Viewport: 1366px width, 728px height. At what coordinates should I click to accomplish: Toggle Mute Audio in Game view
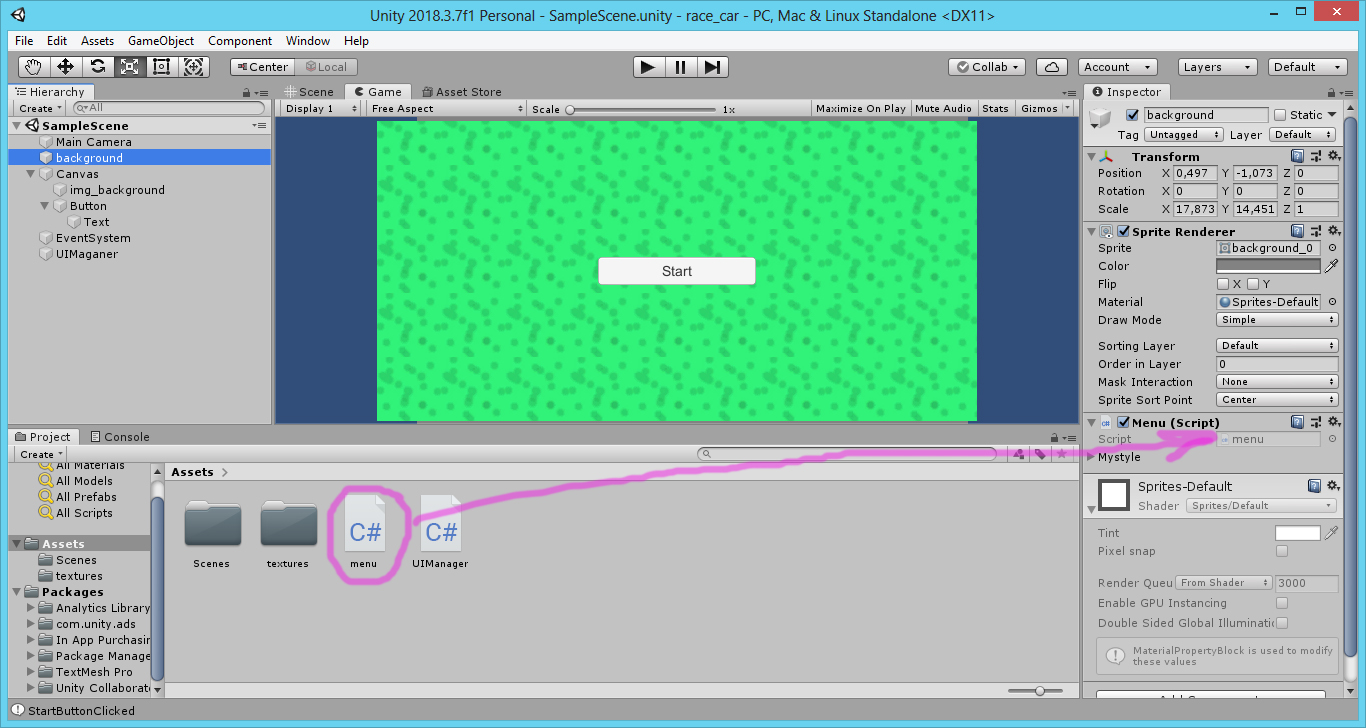[x=943, y=108]
